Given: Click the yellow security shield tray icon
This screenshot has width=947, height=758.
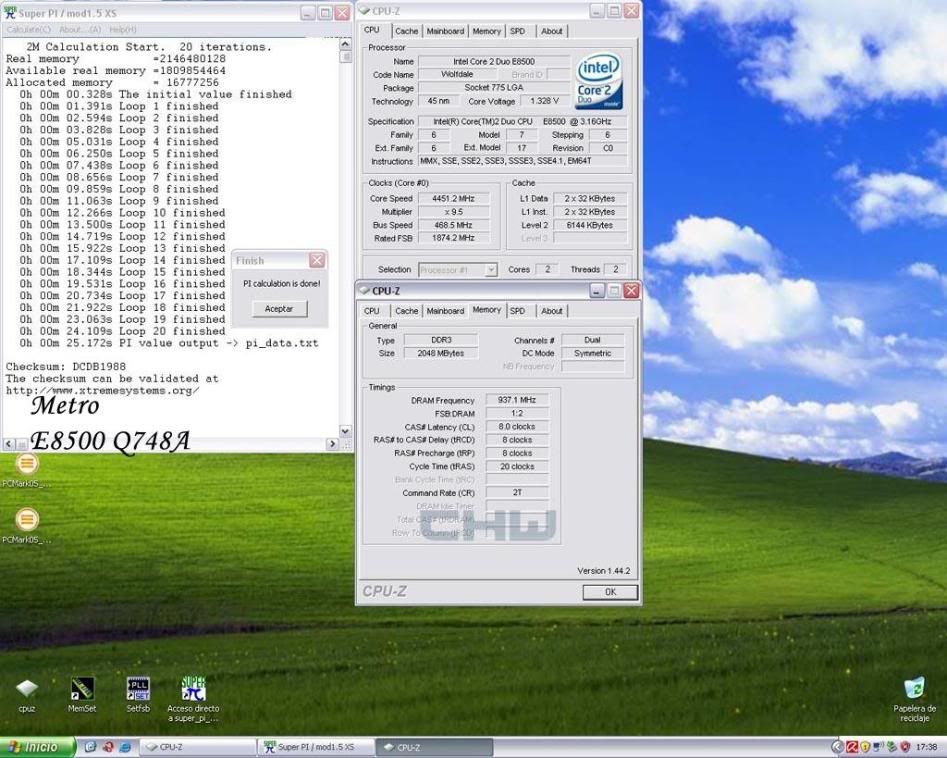Looking at the screenshot, I should click(x=865, y=747).
